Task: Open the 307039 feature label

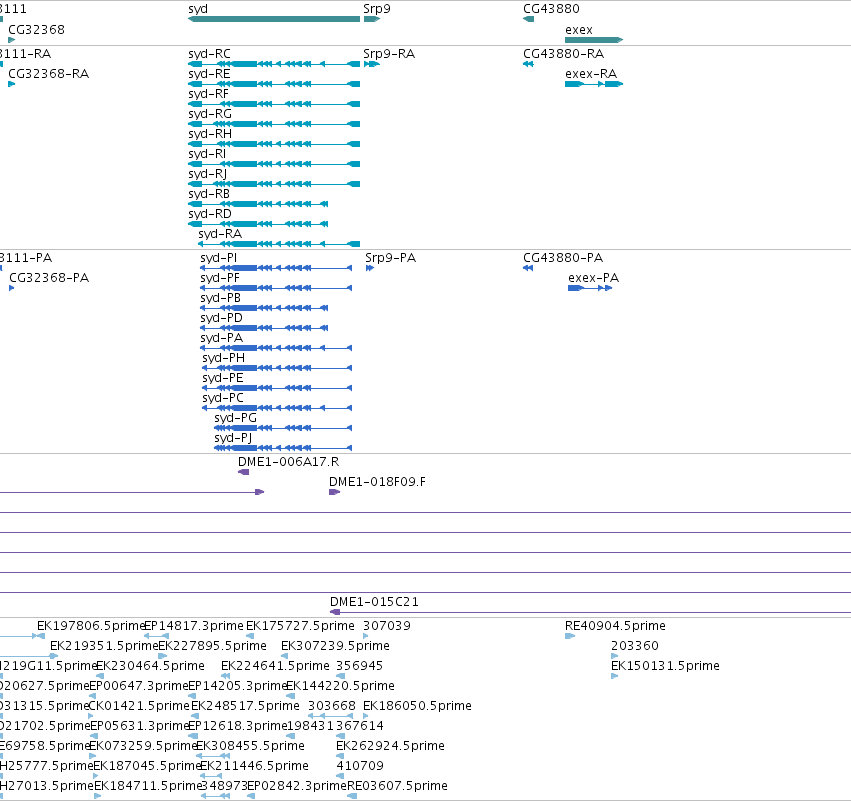Action: tap(387, 626)
